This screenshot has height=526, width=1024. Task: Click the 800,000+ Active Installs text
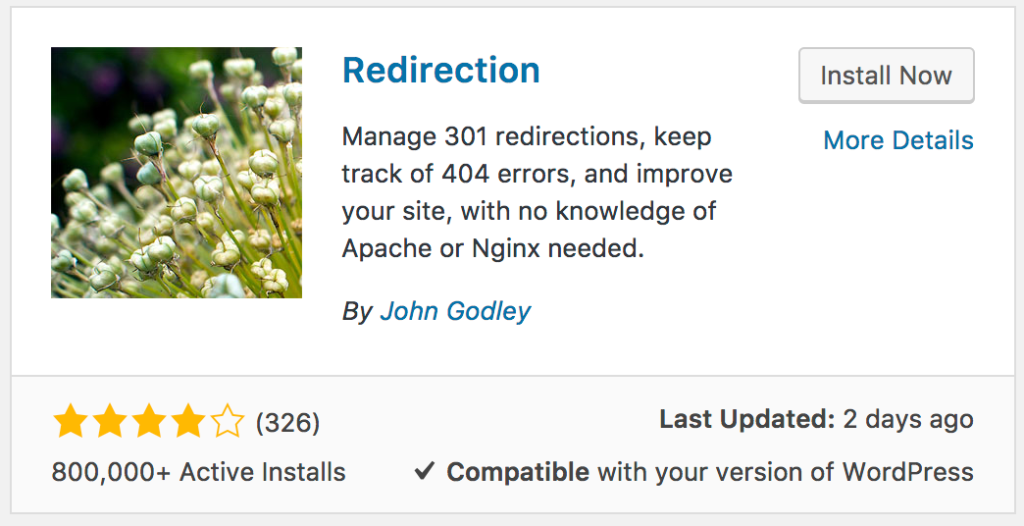pos(198,472)
